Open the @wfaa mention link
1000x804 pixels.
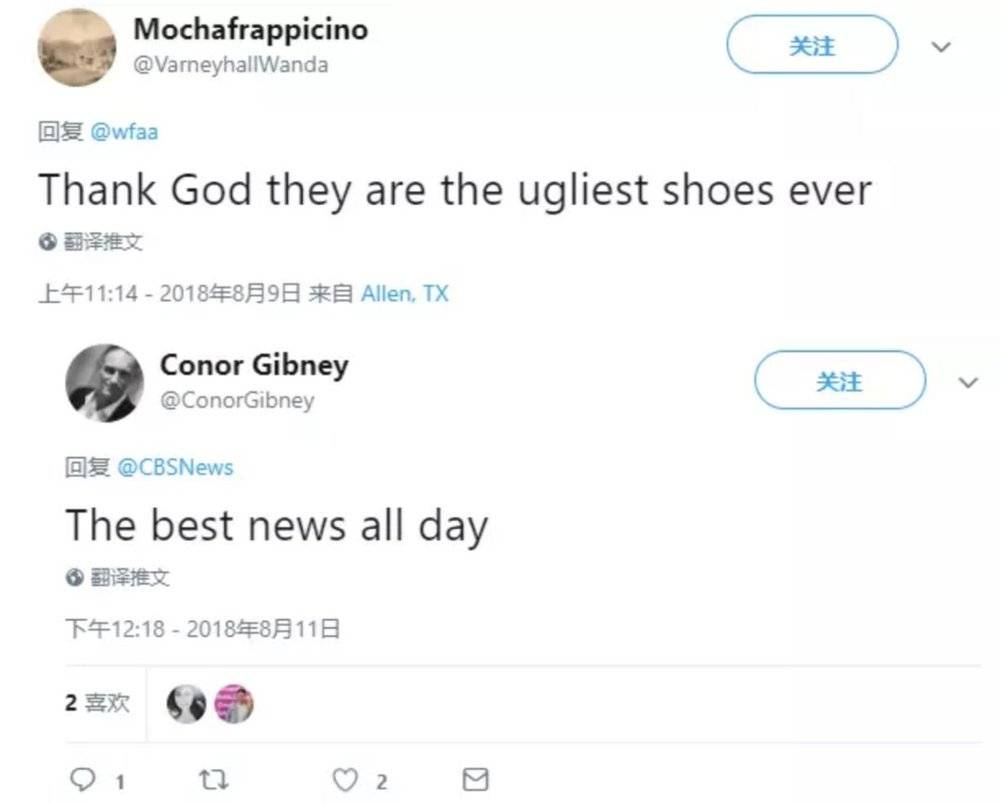click(124, 132)
